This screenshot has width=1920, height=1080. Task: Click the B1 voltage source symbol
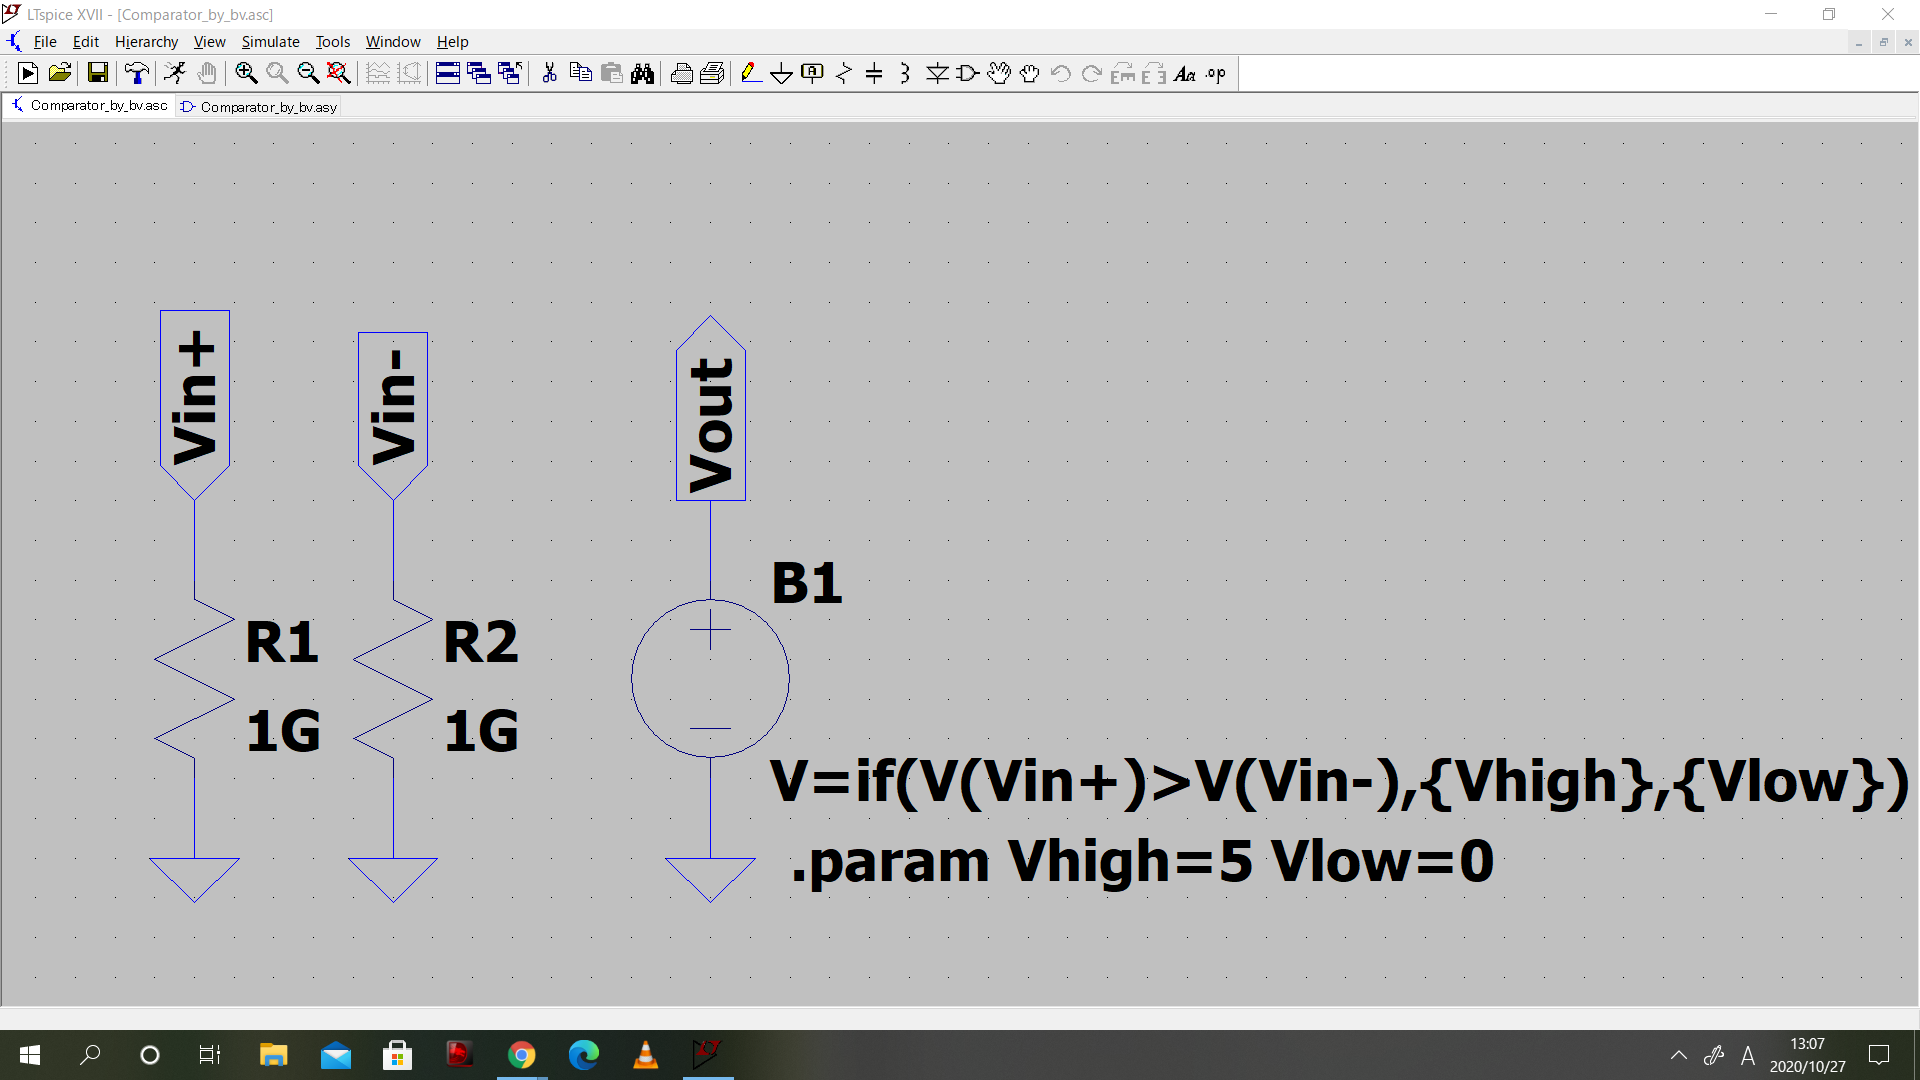(710, 679)
